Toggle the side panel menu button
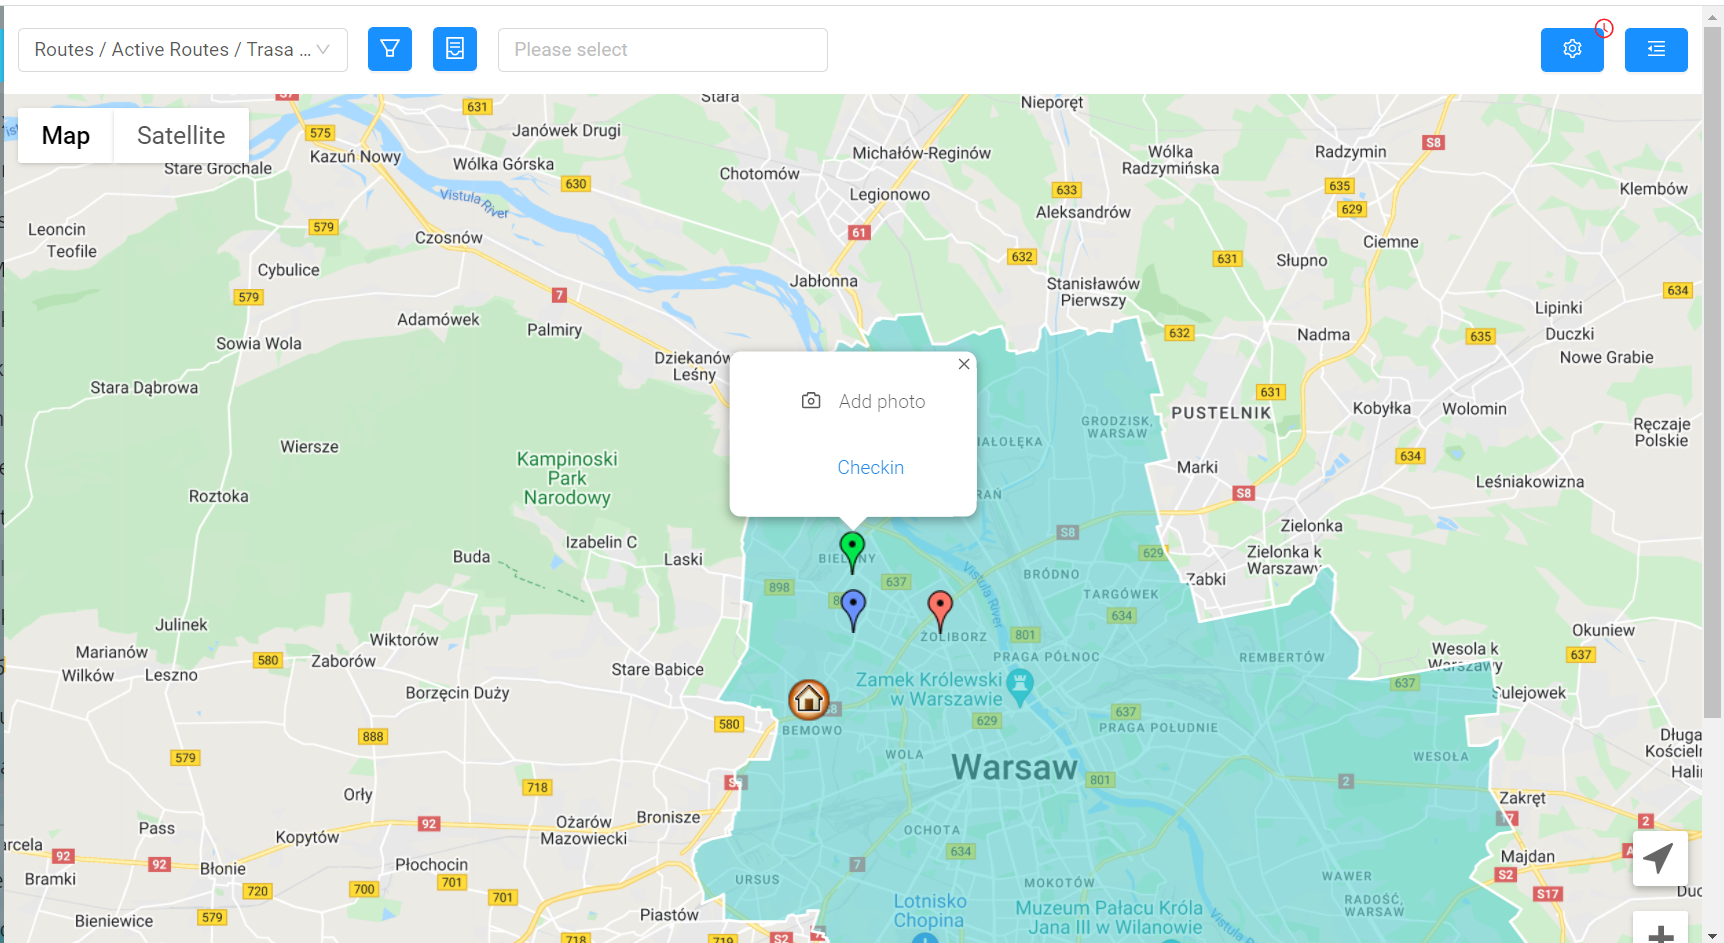This screenshot has width=1724, height=943. [1656, 49]
